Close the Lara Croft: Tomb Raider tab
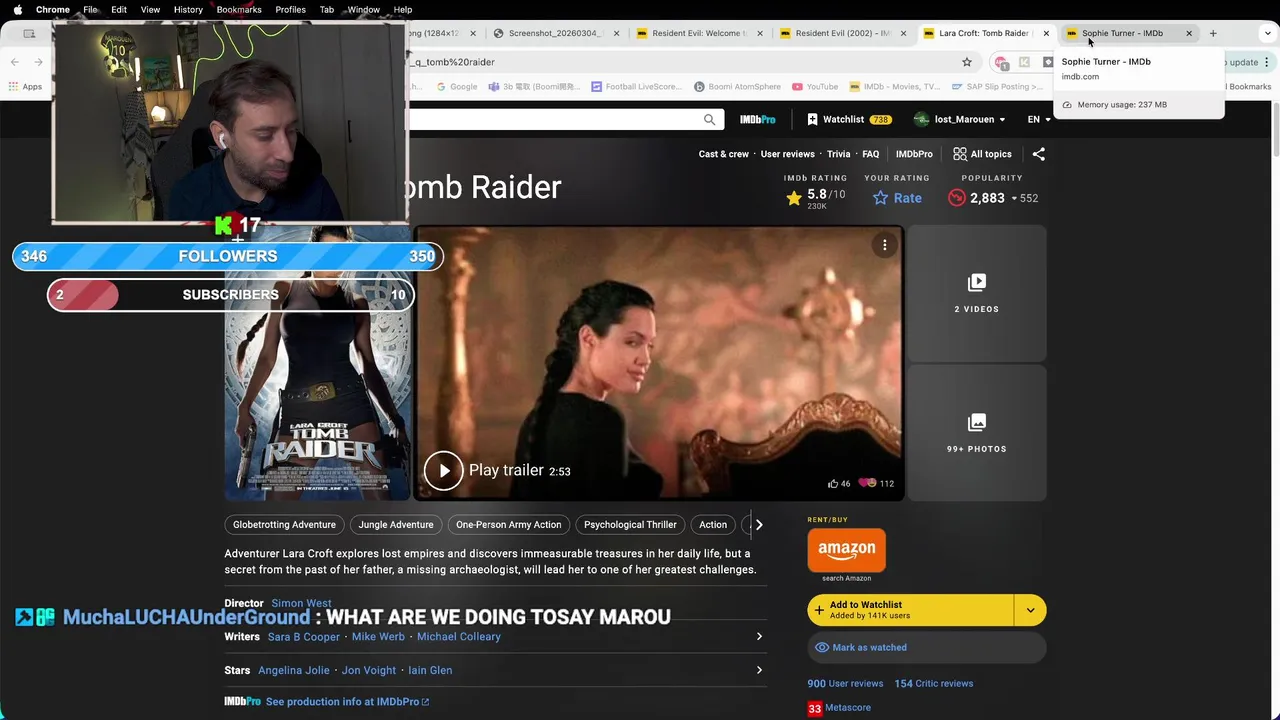This screenshot has height=720, width=1280. (1046, 33)
